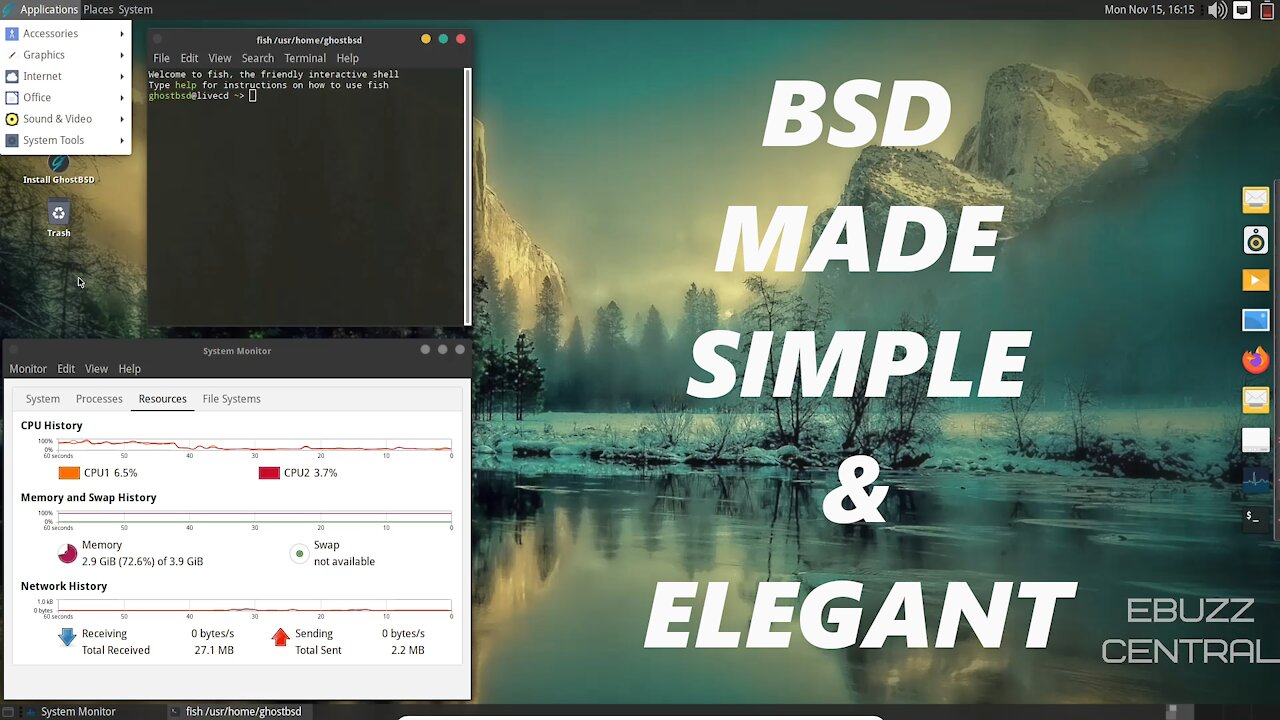
Task: Open the Internet submenu
Action: 65,76
